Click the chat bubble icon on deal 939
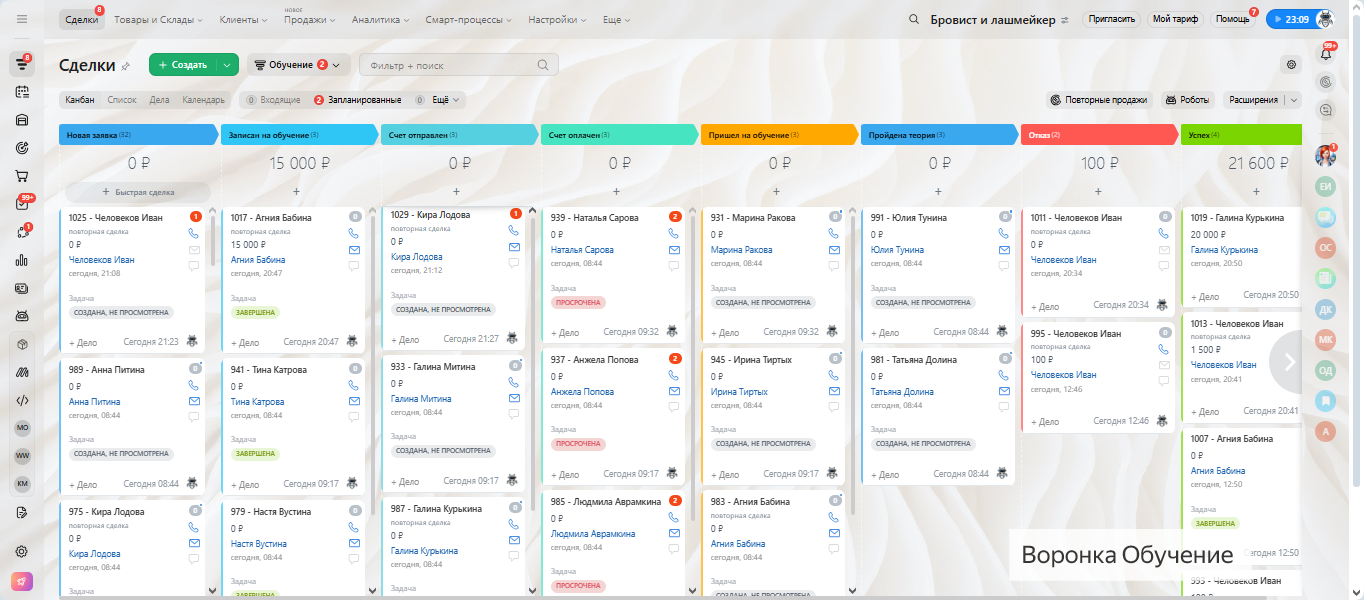 tap(674, 264)
